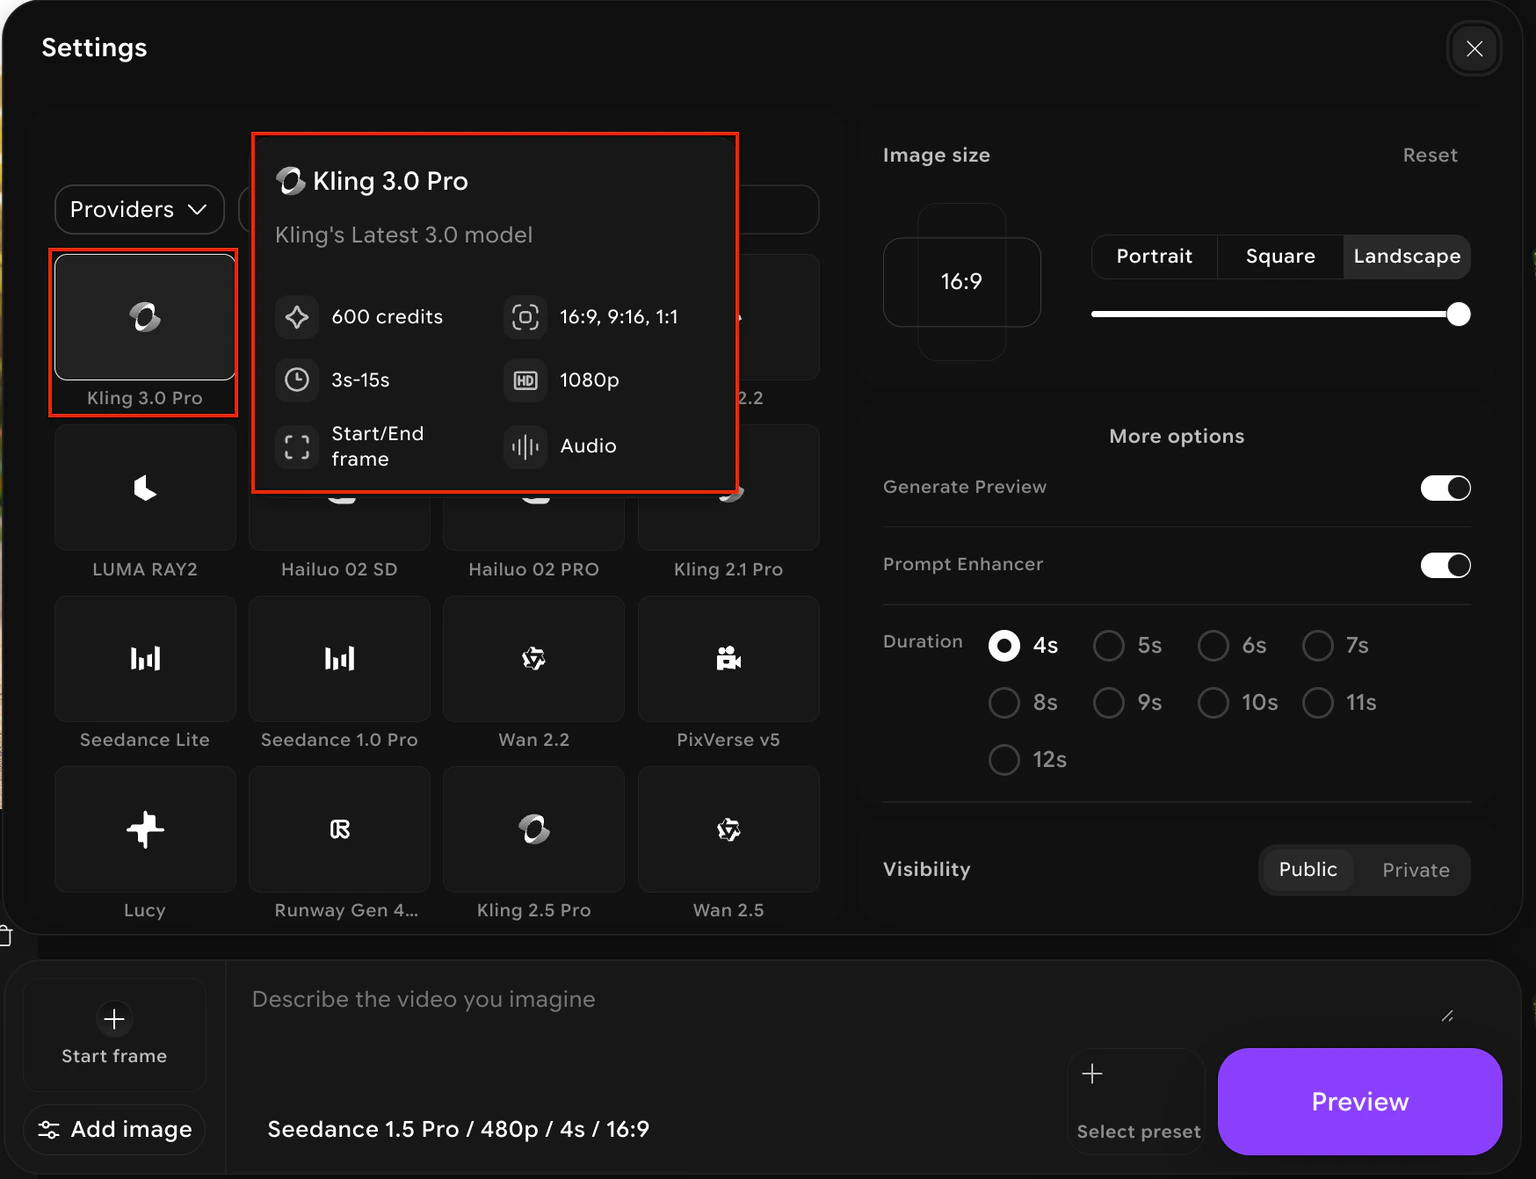Select the Wan 2.2 model tile
Viewport: 1536px width, 1179px height.
pyautogui.click(x=534, y=658)
